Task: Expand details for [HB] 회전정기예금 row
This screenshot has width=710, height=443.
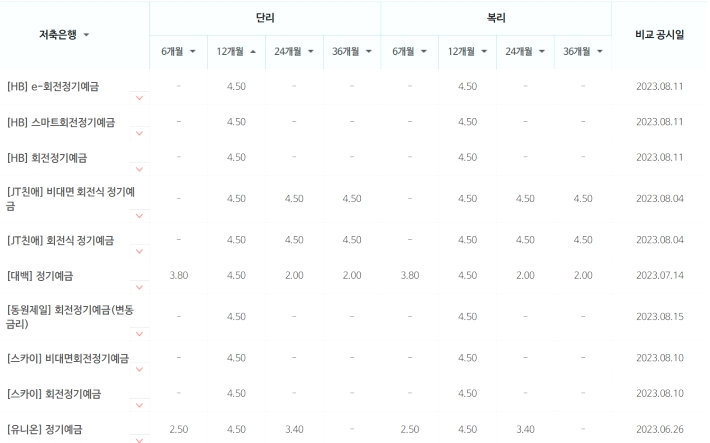Action: pos(139,169)
